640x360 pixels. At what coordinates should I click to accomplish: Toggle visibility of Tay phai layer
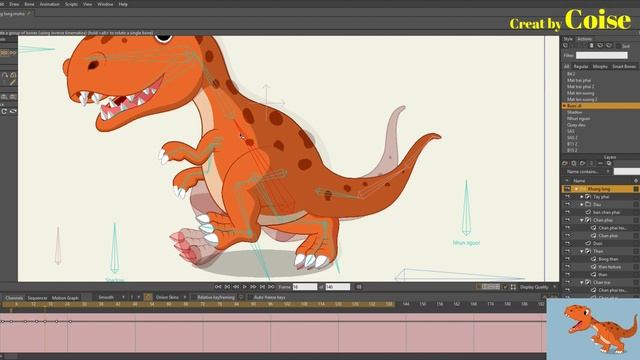[x=567, y=197]
